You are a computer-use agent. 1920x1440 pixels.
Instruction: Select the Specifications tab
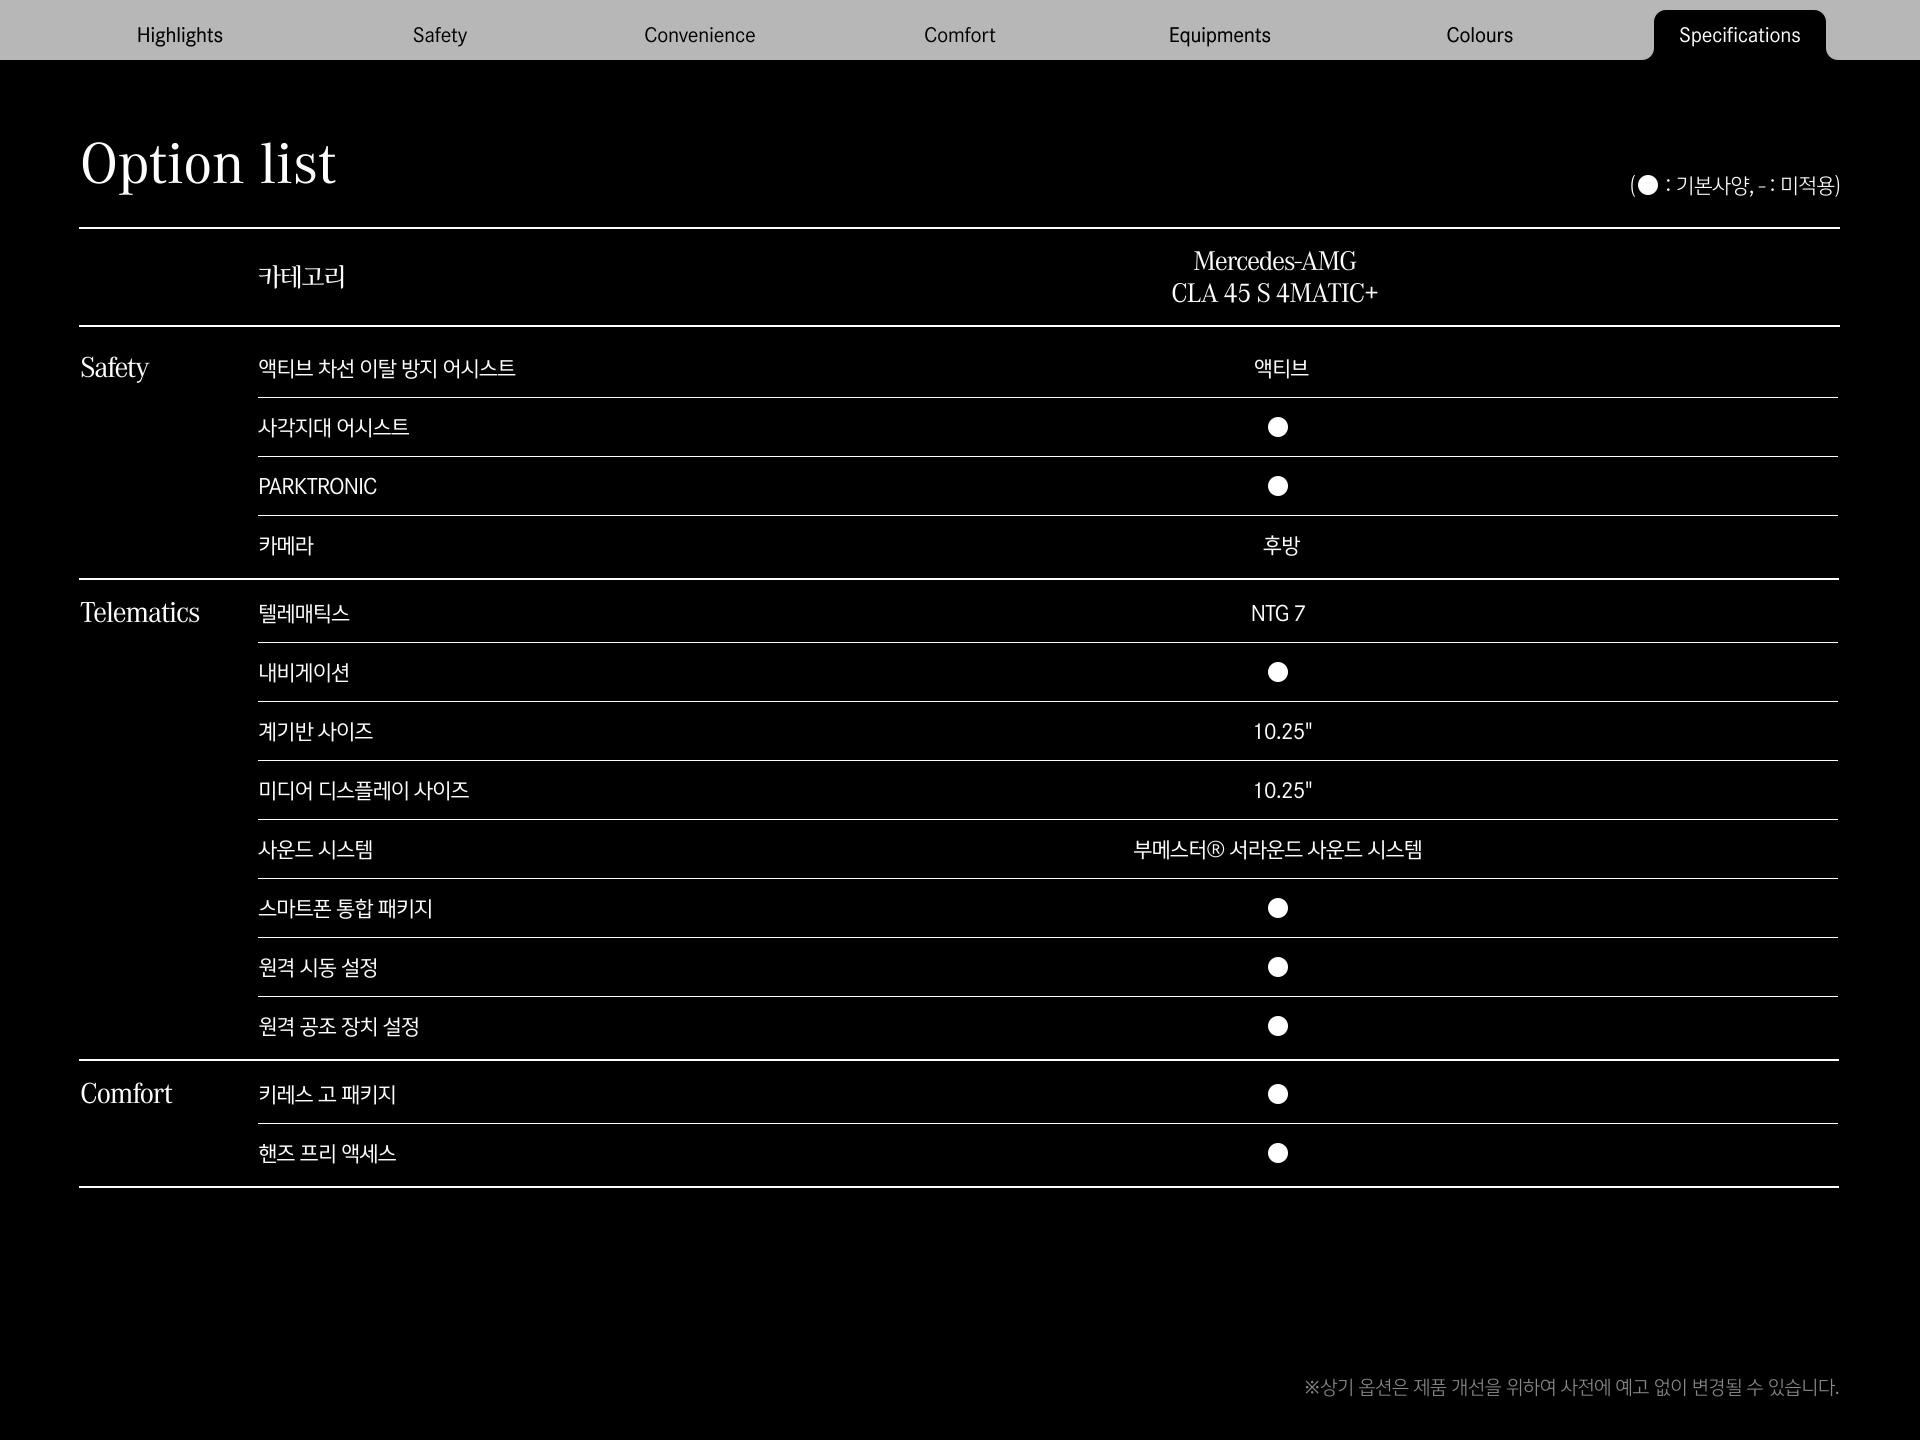(1740, 35)
